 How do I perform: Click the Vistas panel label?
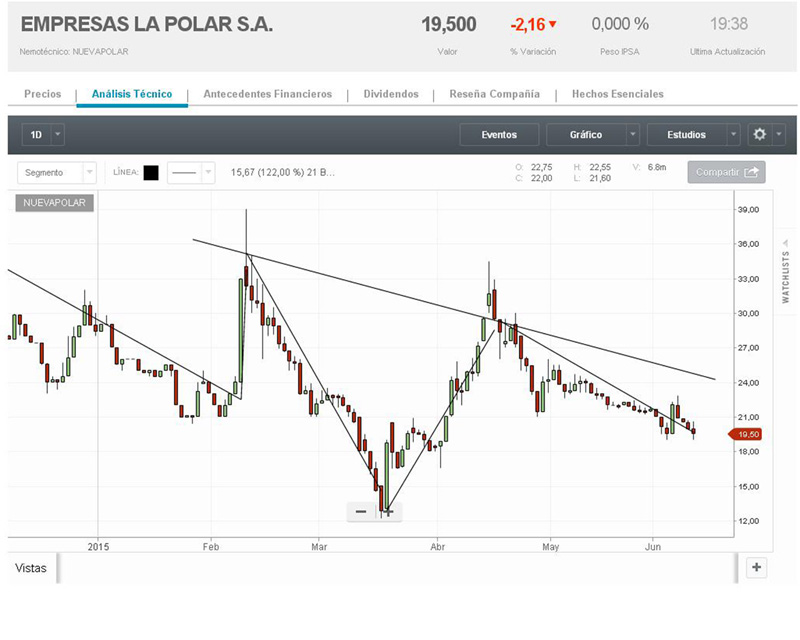pos(31,568)
